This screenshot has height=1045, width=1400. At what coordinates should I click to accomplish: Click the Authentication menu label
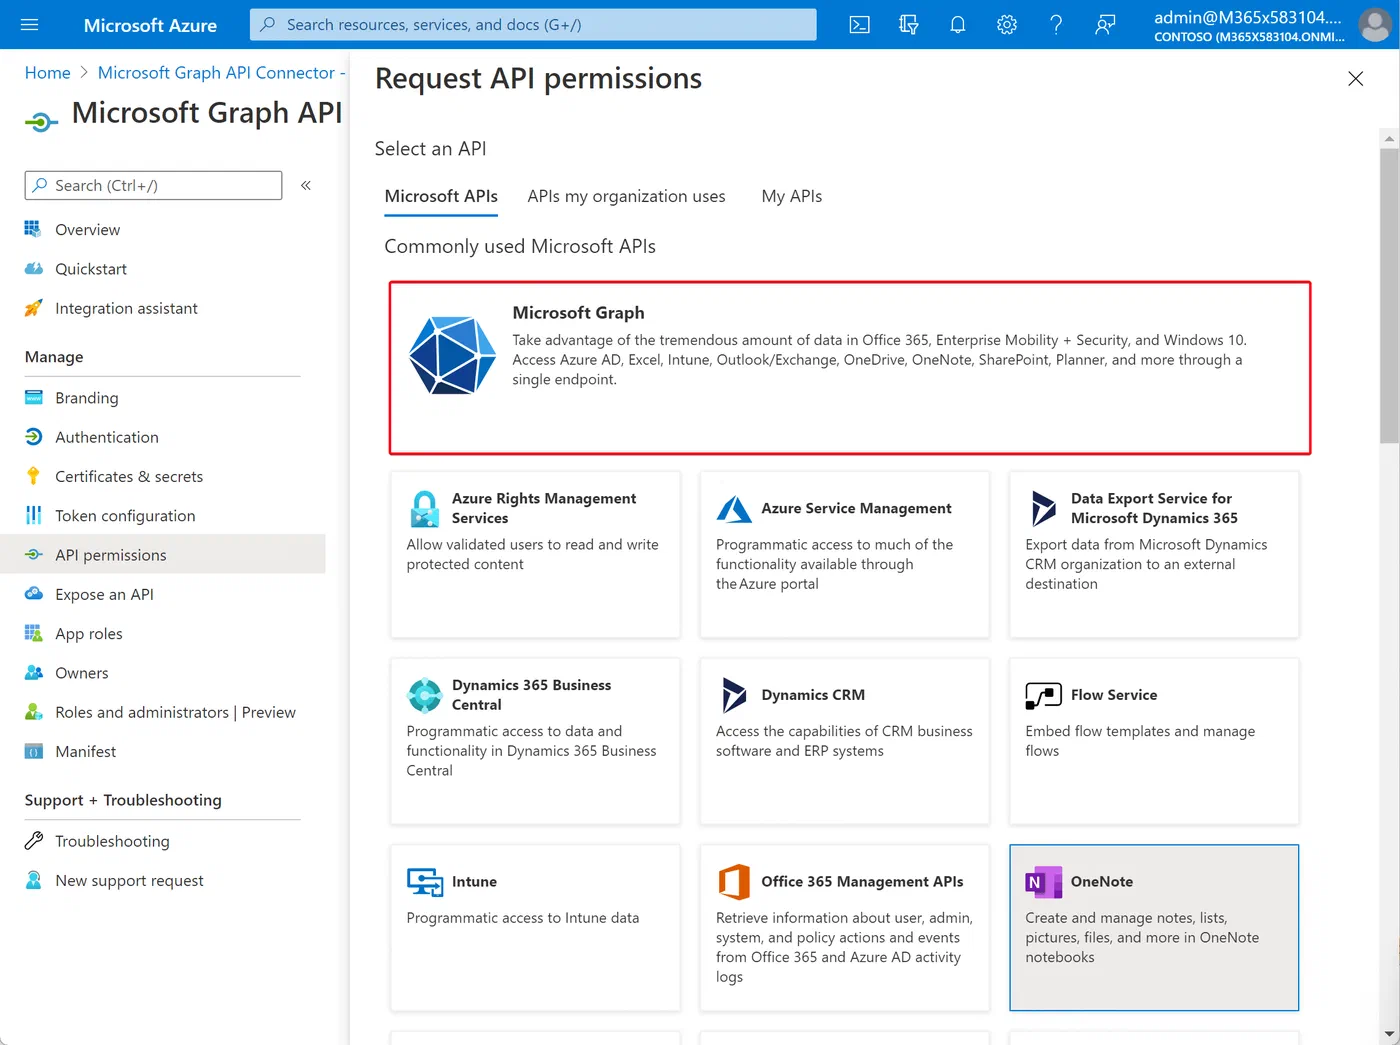(x=107, y=437)
